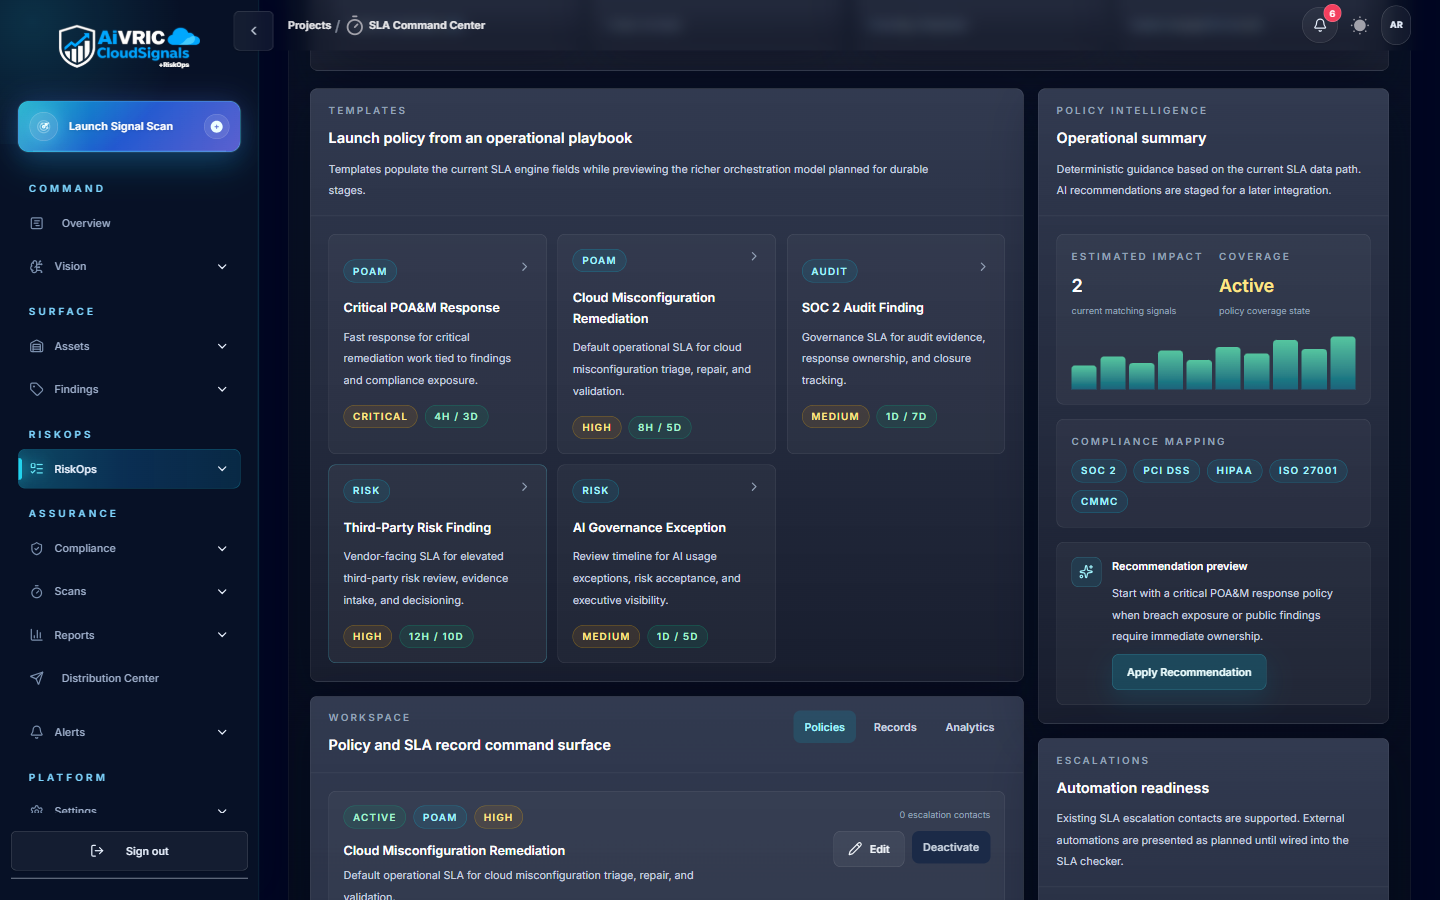Click the SLA Command Center stopwatch icon

pos(355,26)
